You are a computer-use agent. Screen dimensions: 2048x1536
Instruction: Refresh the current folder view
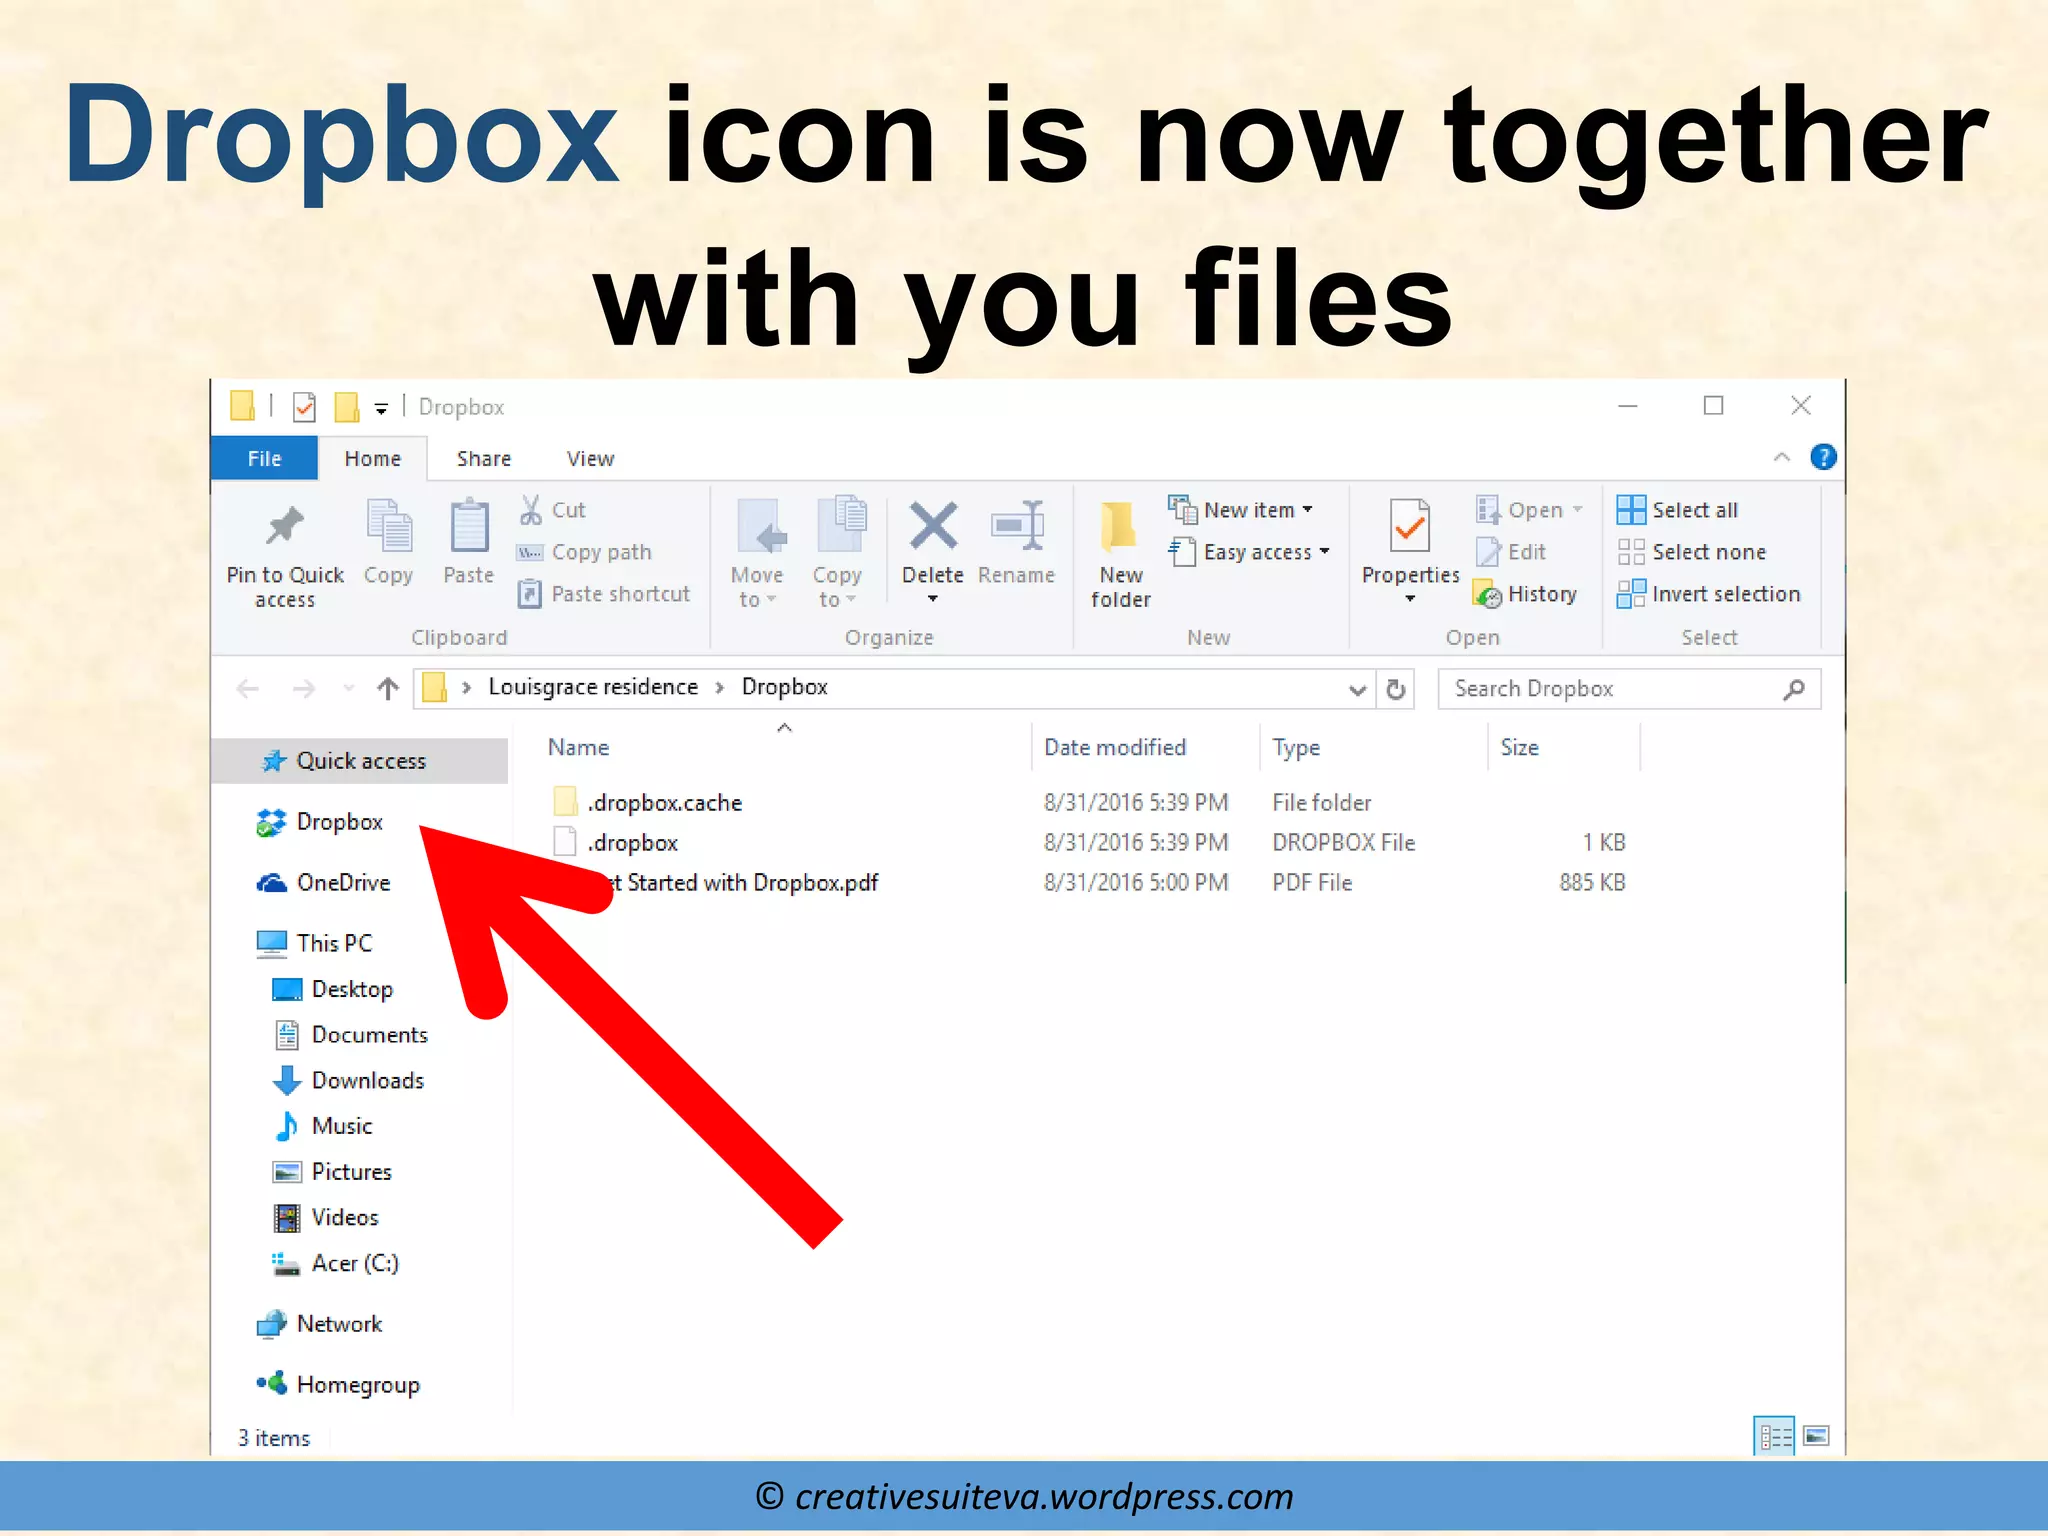coord(1396,688)
